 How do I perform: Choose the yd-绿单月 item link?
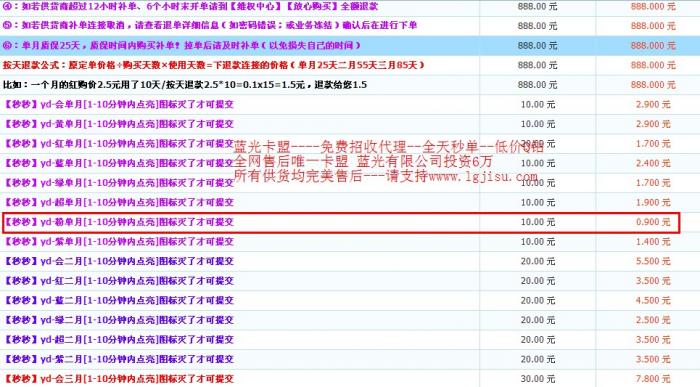(x=119, y=183)
